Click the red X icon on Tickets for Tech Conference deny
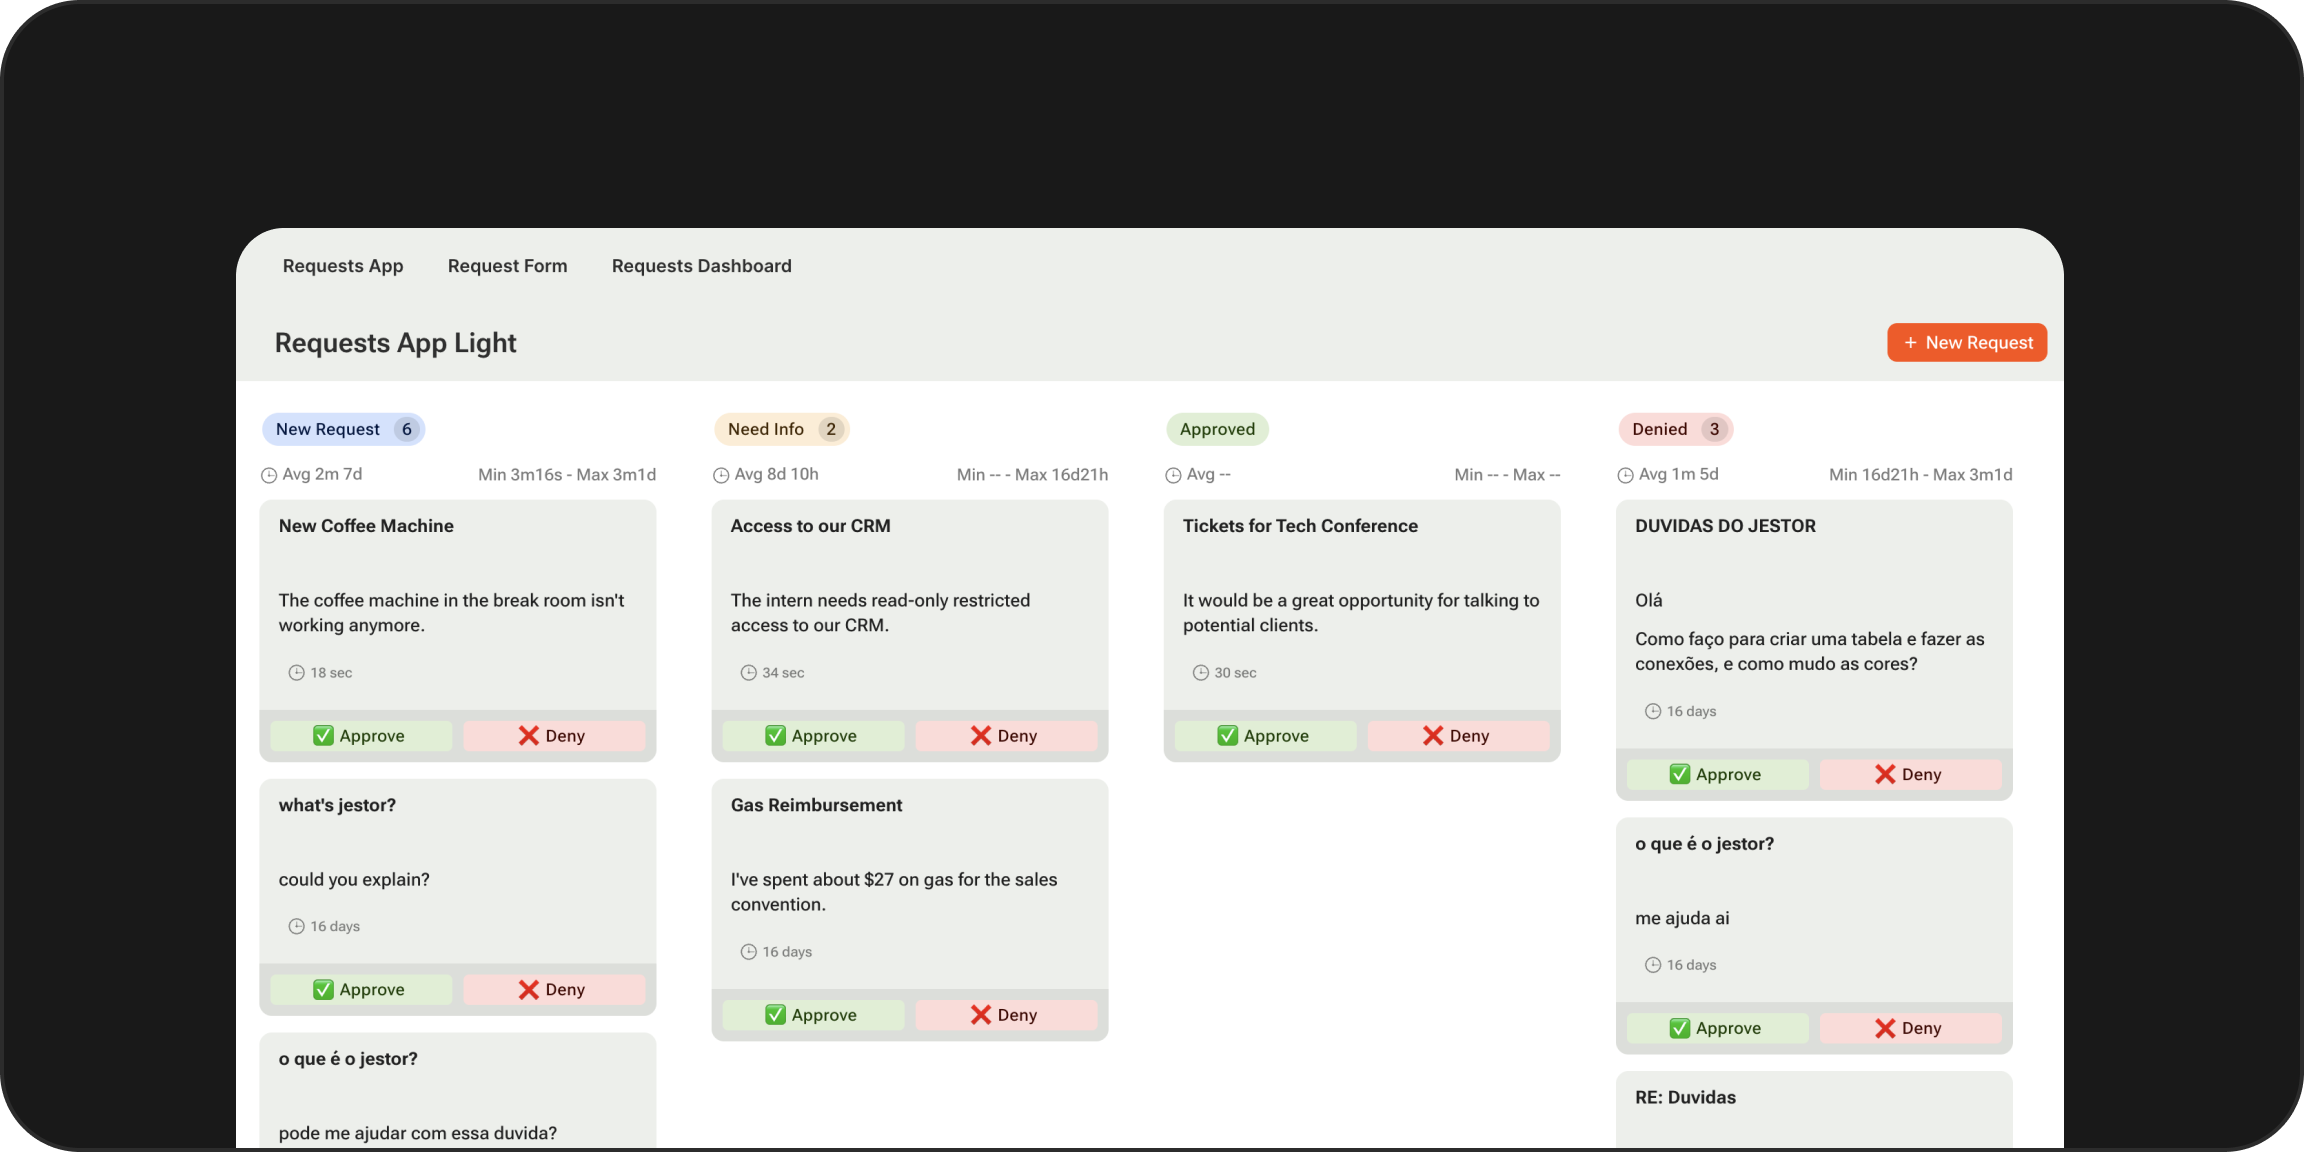Viewport: 2304px width, 1152px height. point(1433,735)
